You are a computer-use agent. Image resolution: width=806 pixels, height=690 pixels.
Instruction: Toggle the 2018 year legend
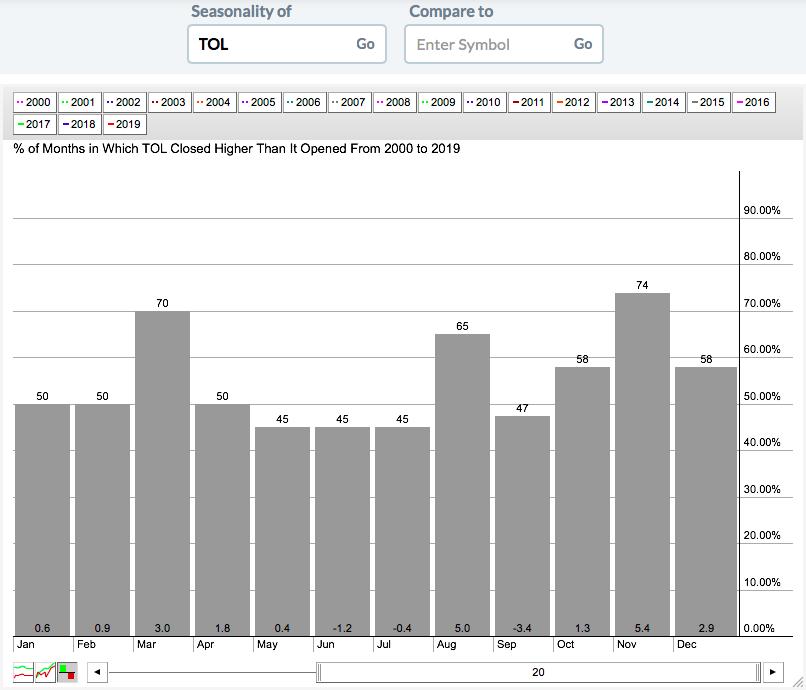point(79,124)
